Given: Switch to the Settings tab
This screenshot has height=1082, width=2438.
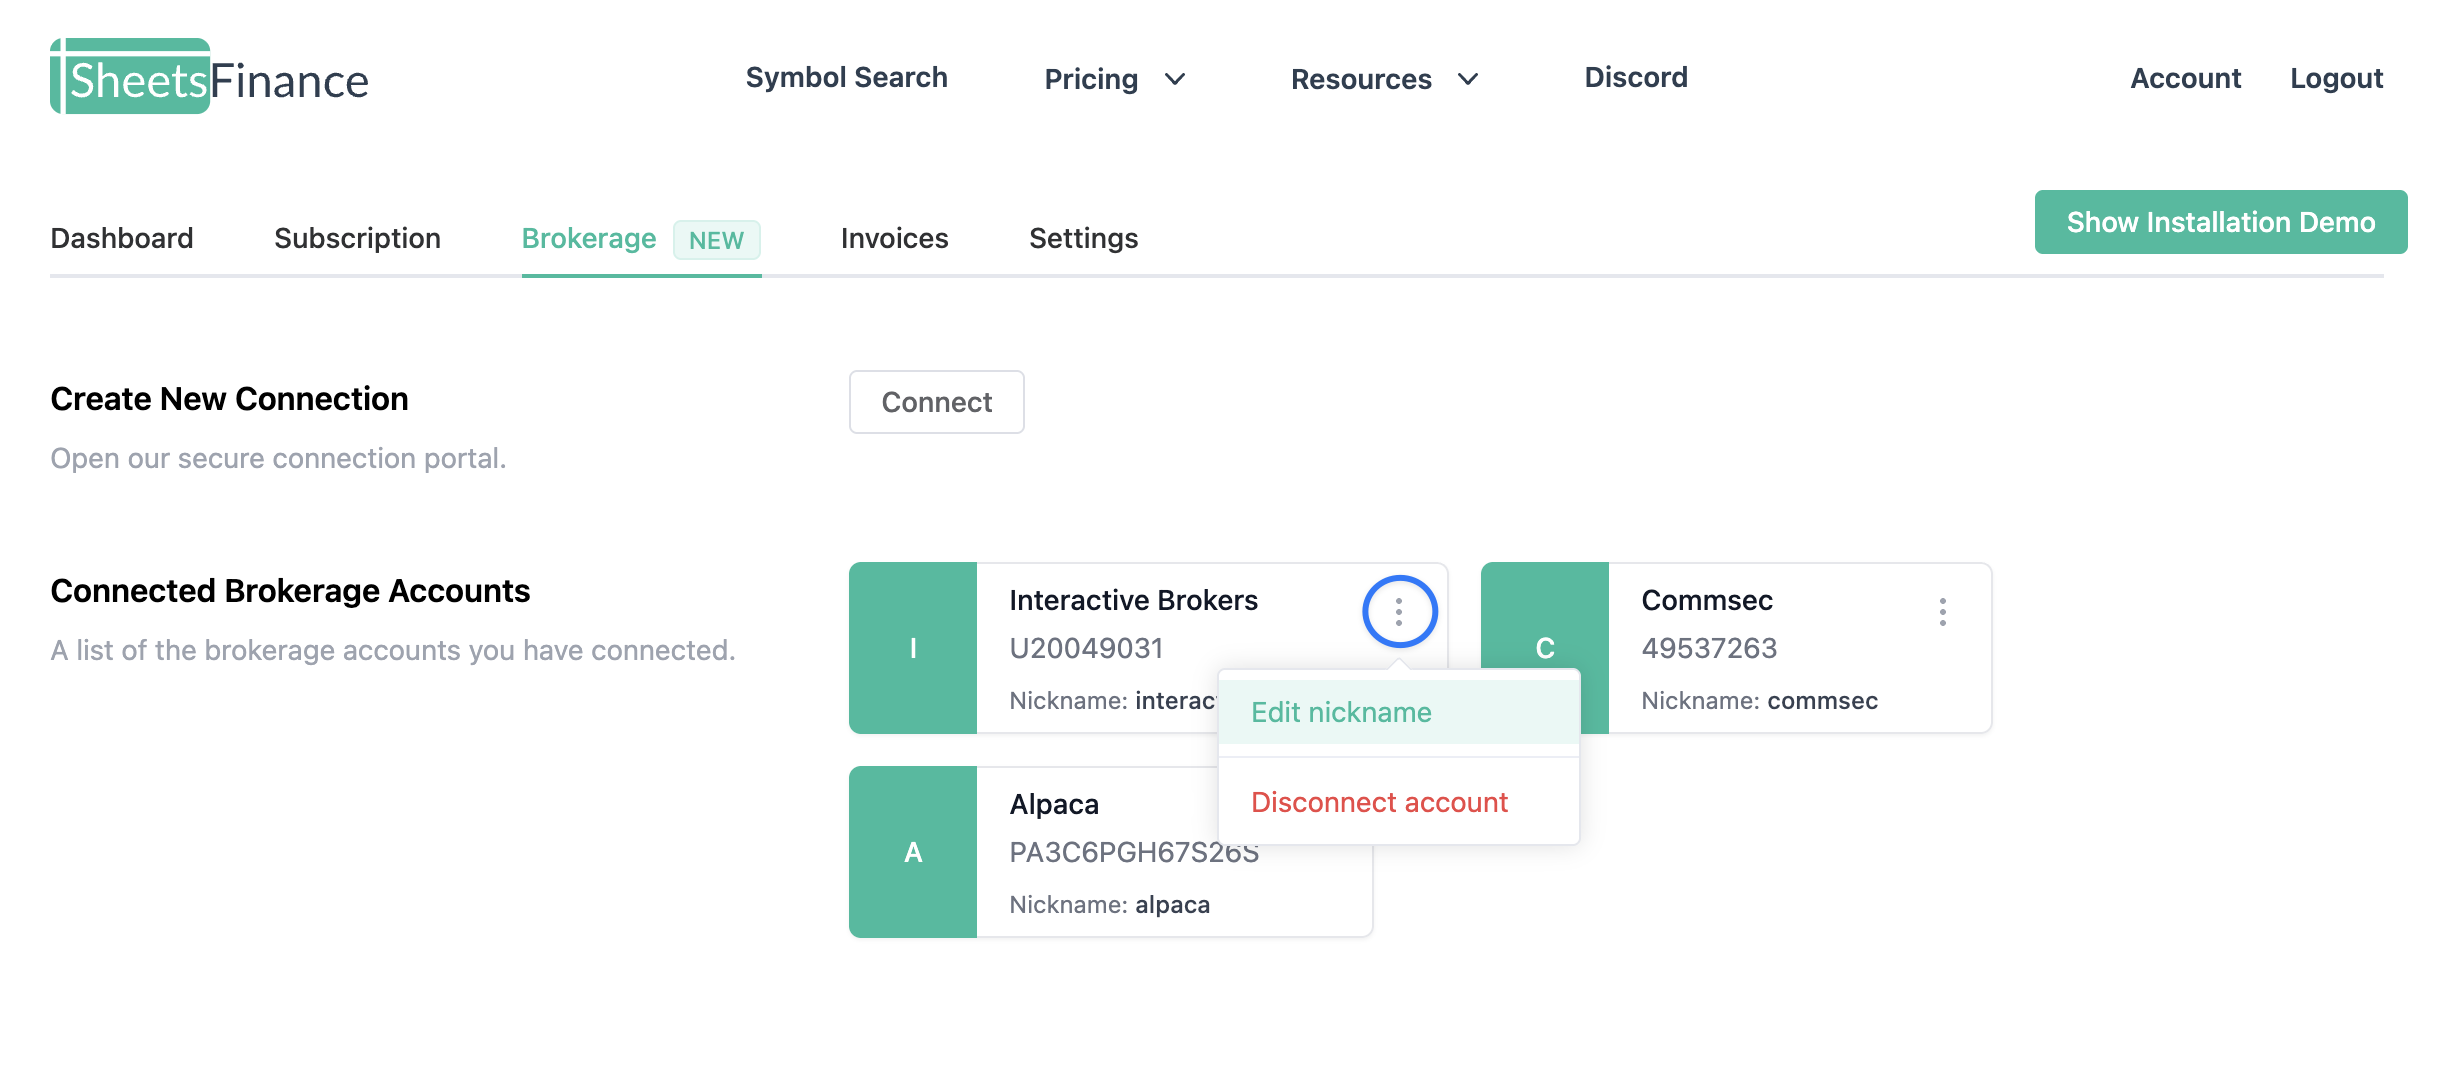Looking at the screenshot, I should tap(1083, 238).
